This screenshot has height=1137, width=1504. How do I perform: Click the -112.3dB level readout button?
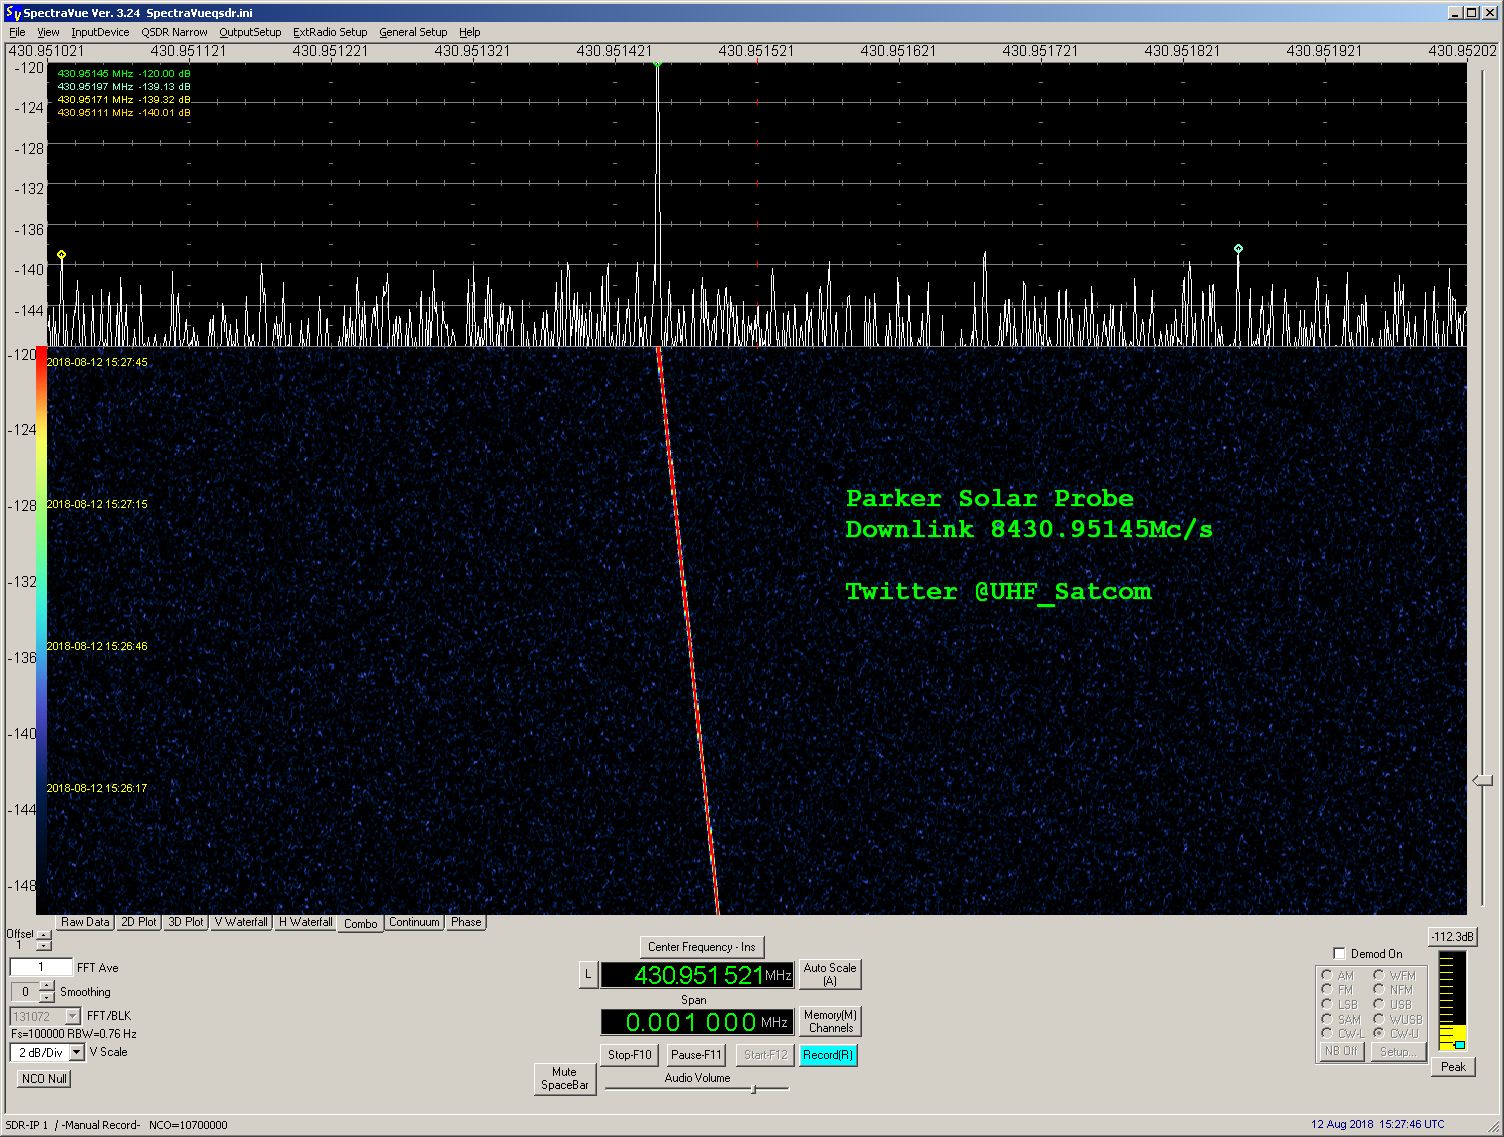[x=1452, y=937]
